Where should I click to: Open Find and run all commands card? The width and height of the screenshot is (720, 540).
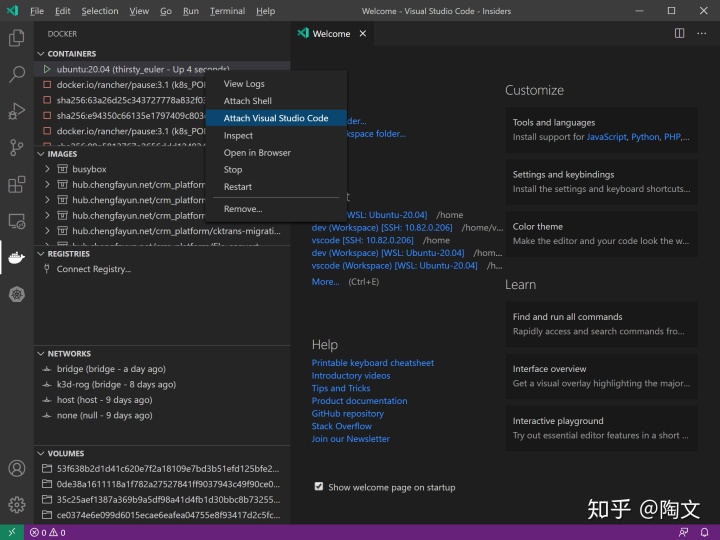pyautogui.click(x=602, y=324)
